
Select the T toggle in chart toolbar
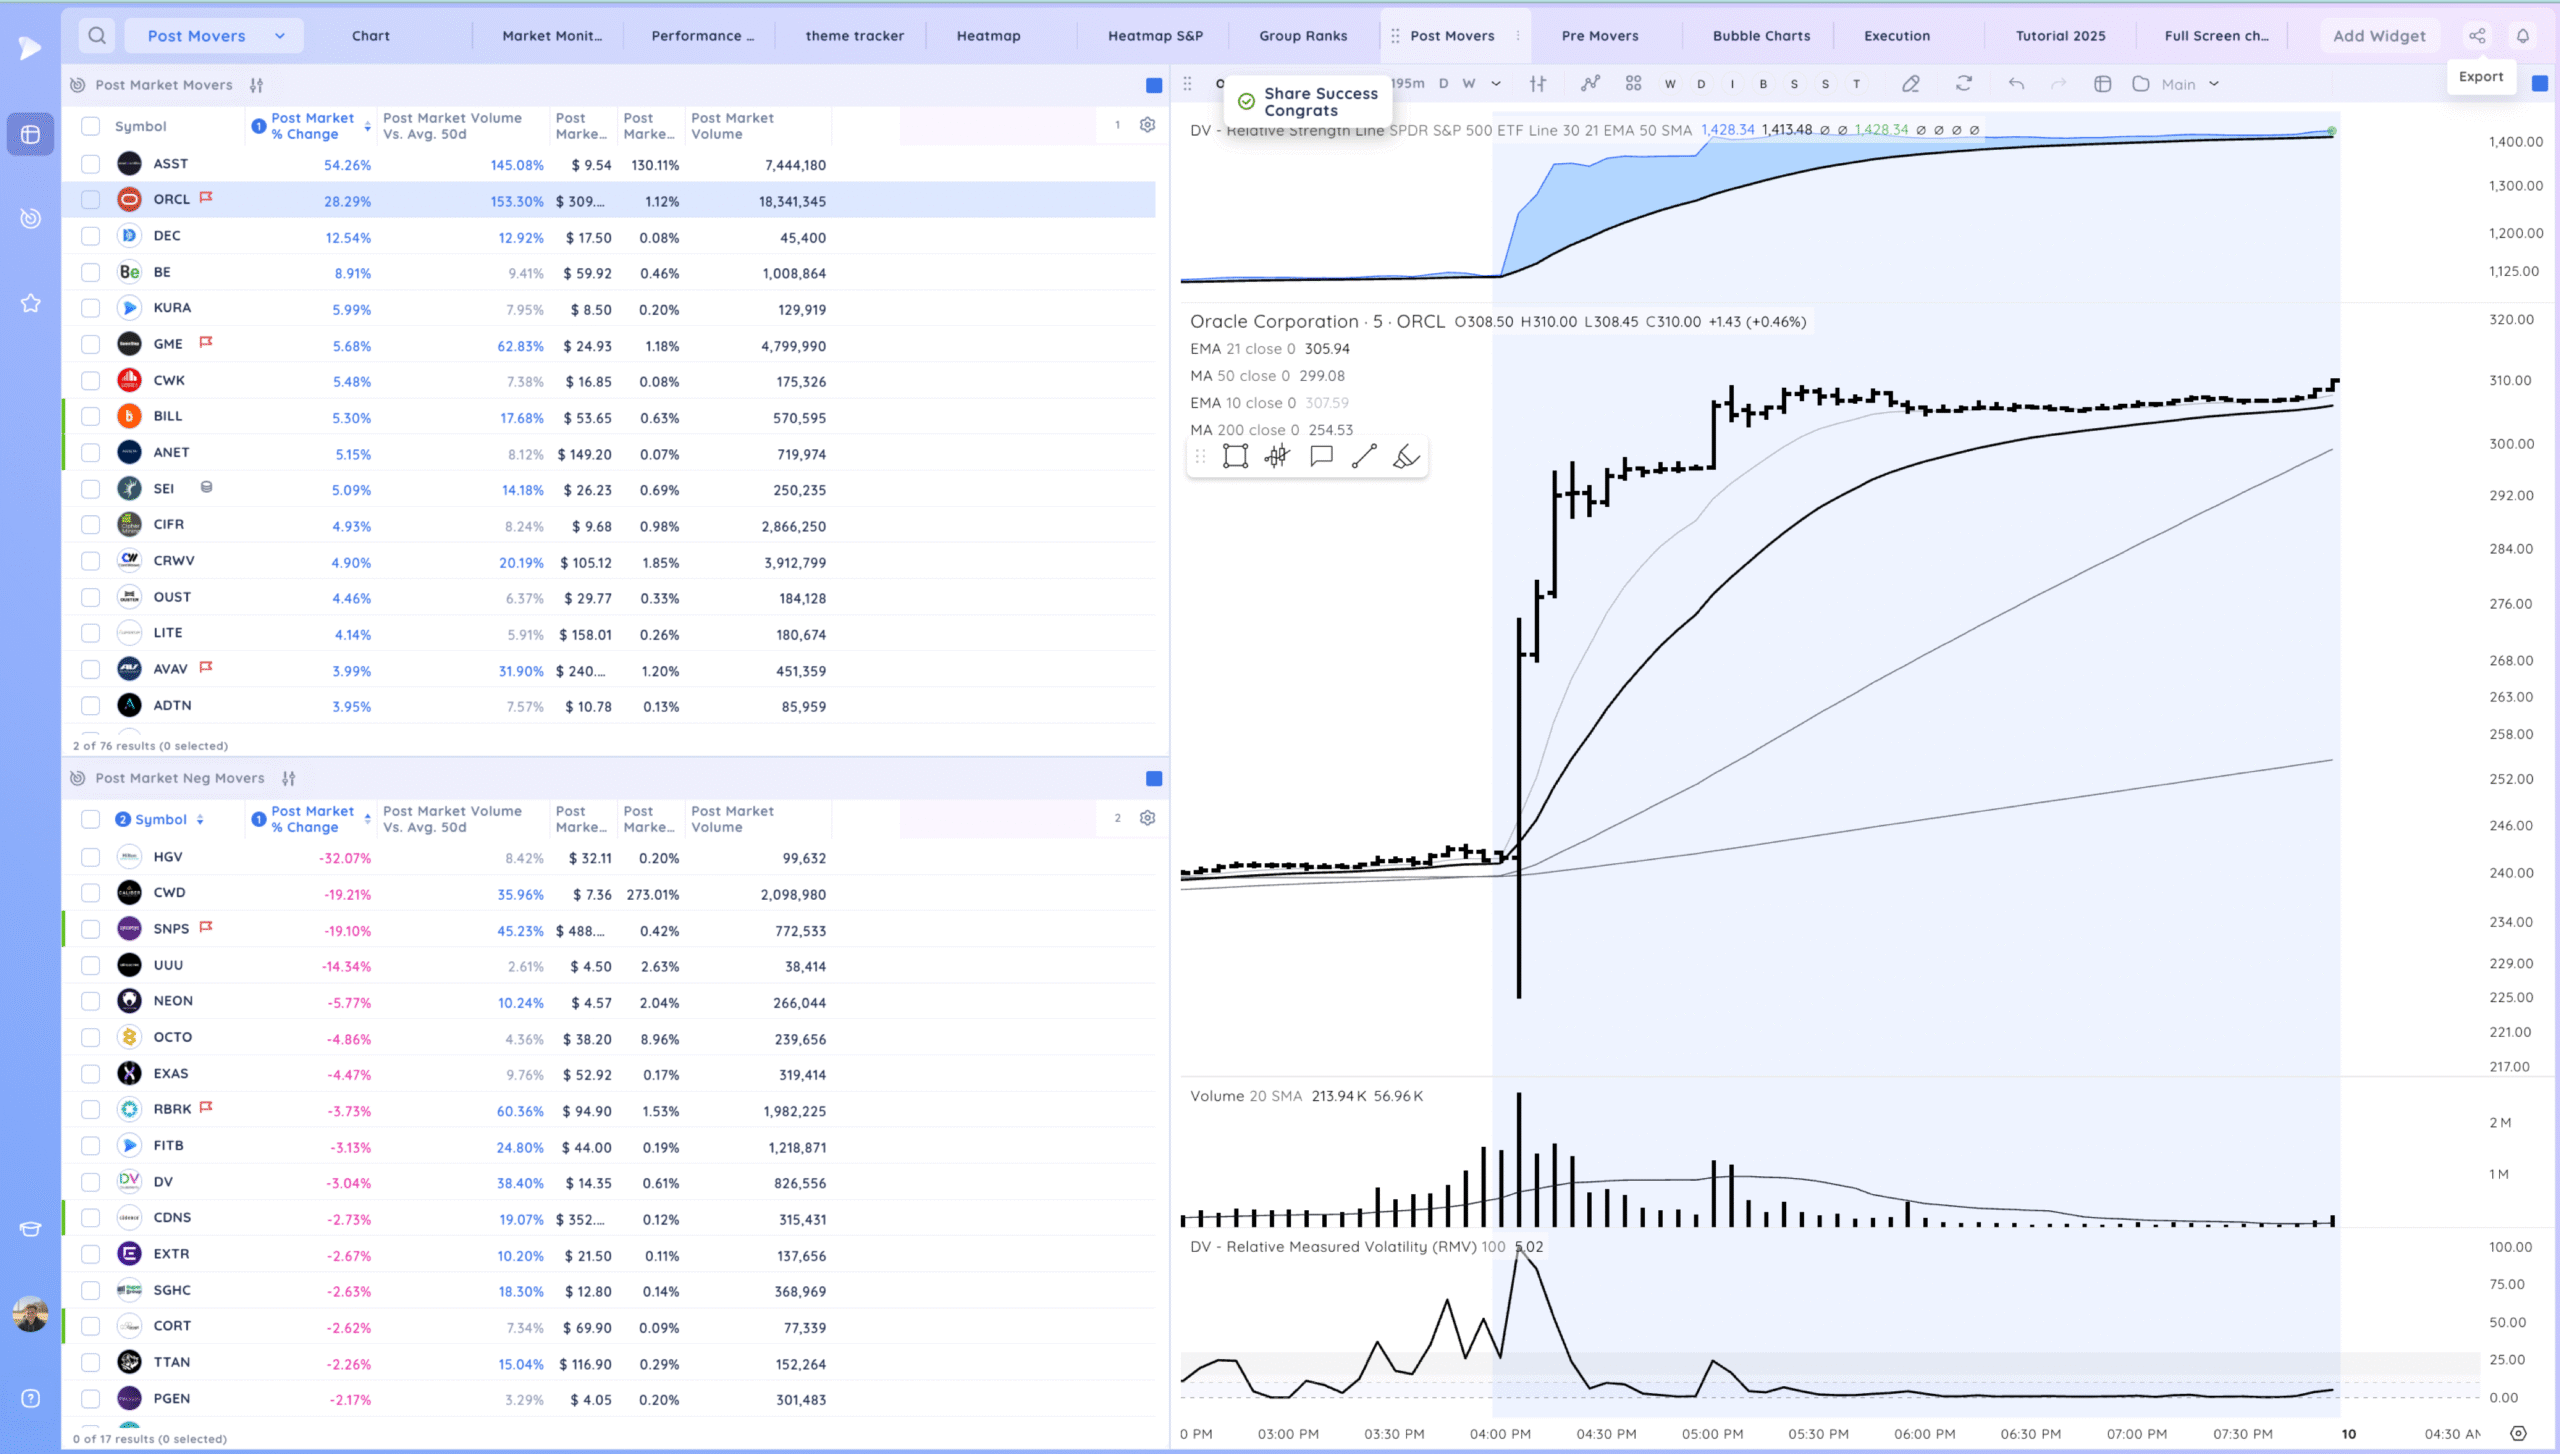(1856, 84)
